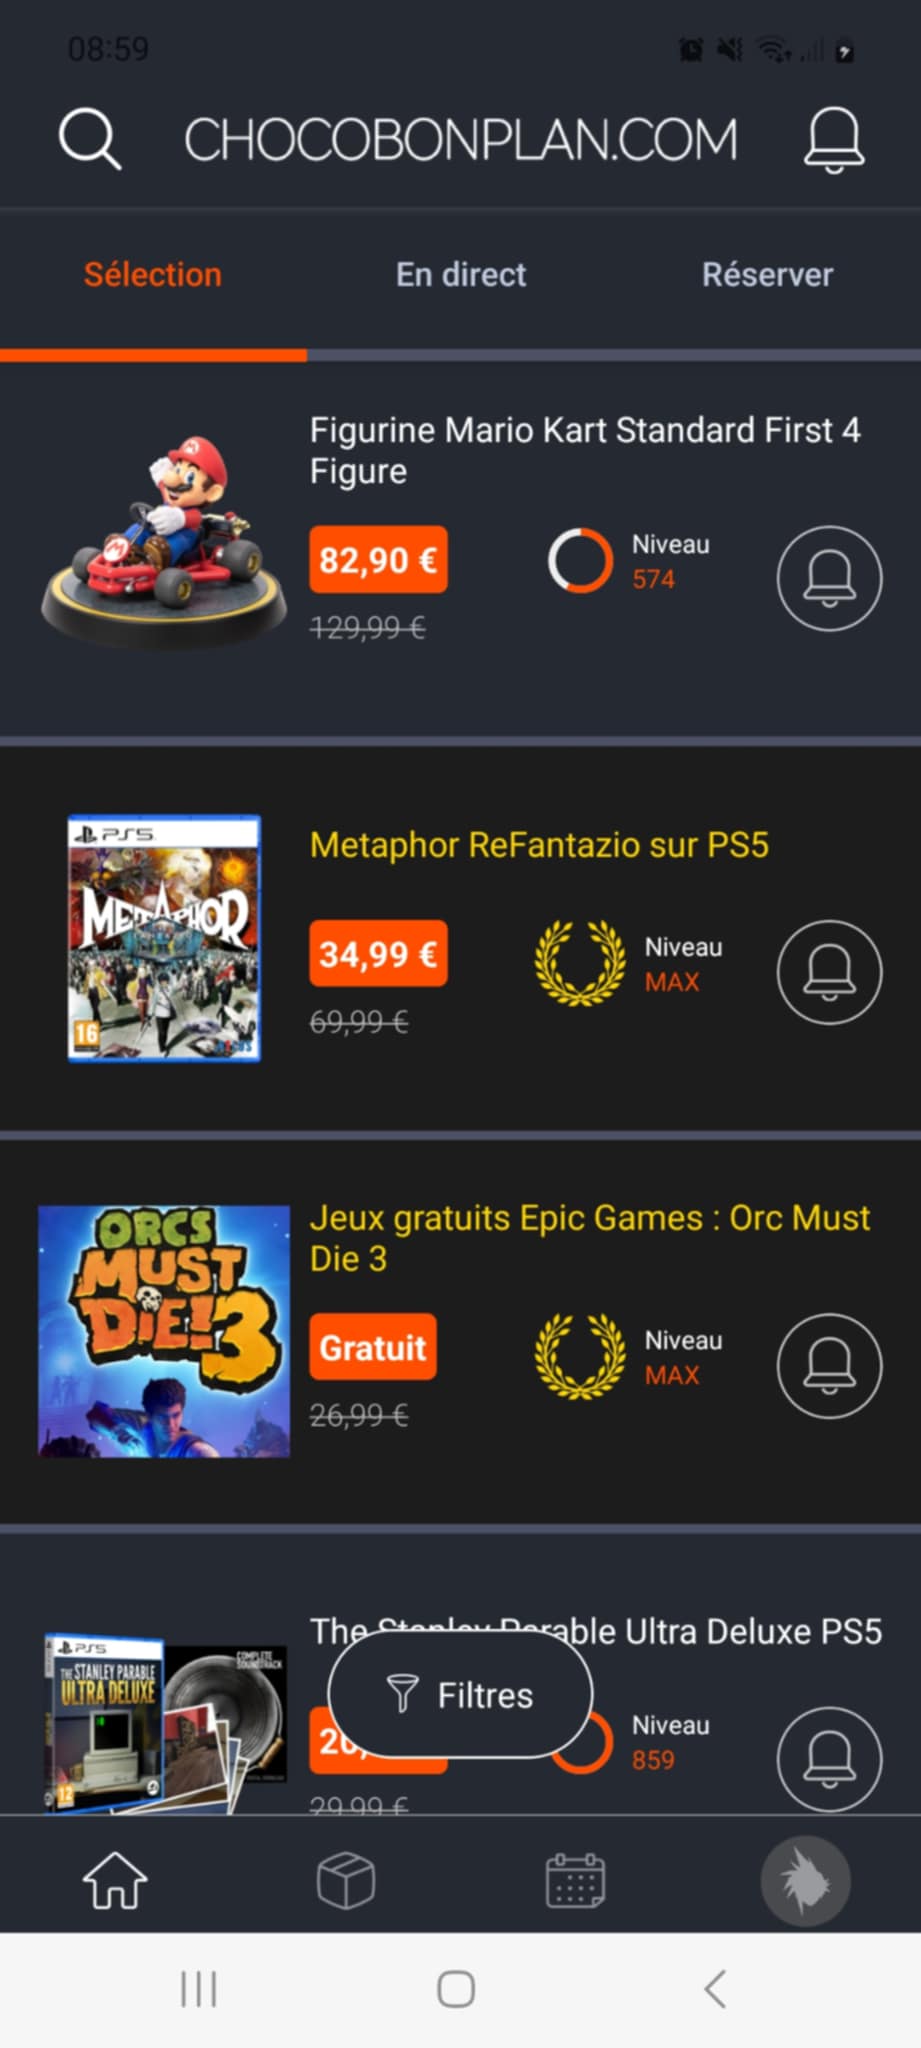Click the 82,90 € price badge

click(x=379, y=560)
